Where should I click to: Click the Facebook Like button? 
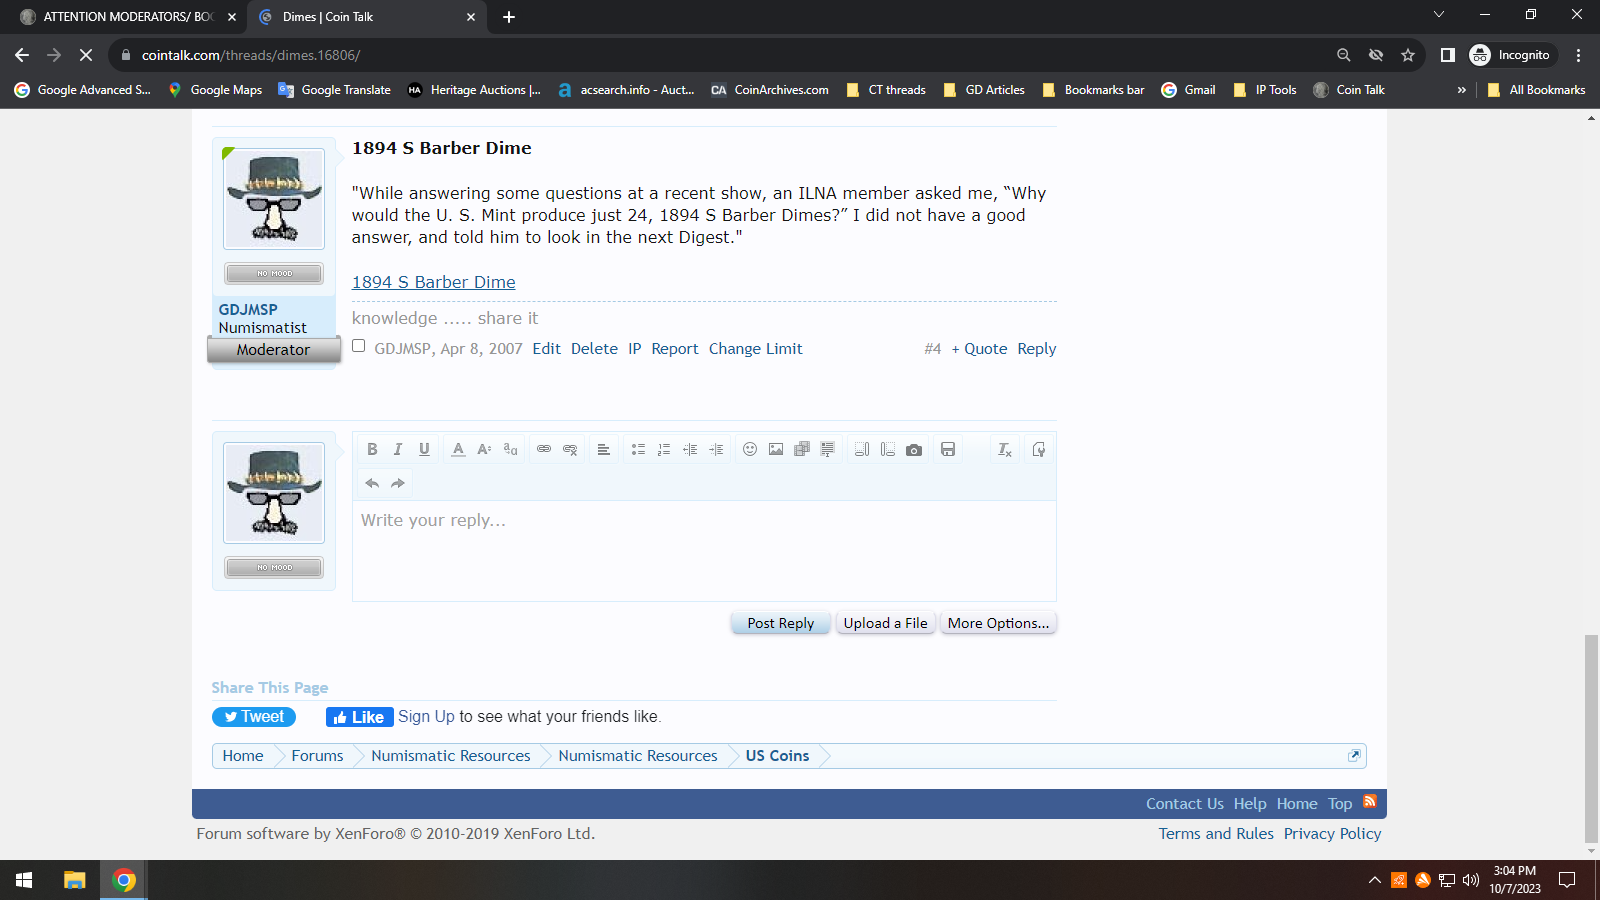point(359,717)
